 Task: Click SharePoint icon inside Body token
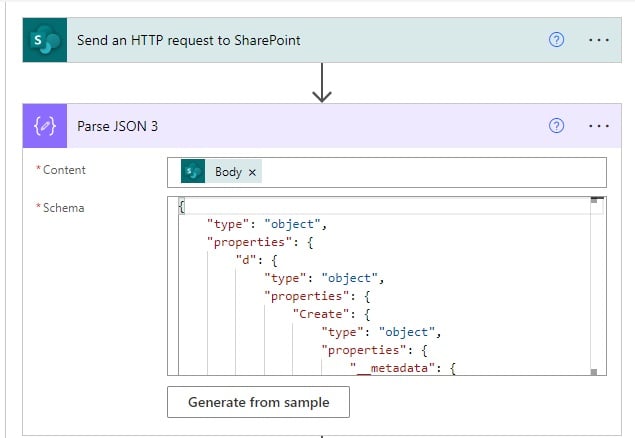(x=193, y=172)
